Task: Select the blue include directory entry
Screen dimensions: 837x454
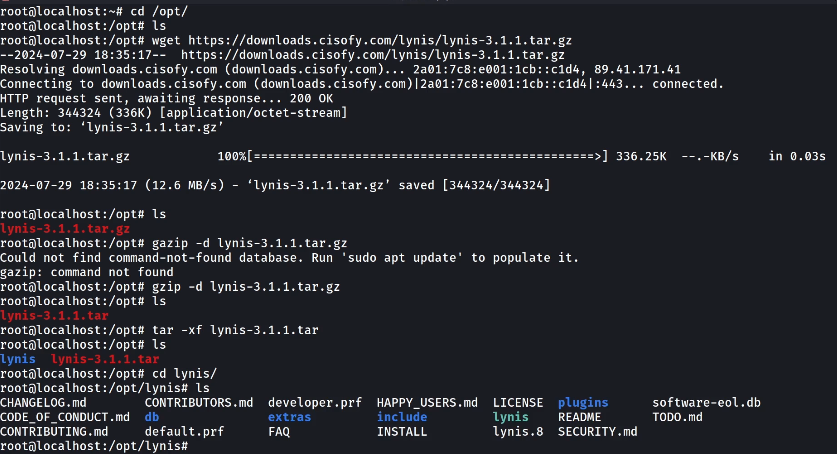Action: pyautogui.click(x=402, y=417)
